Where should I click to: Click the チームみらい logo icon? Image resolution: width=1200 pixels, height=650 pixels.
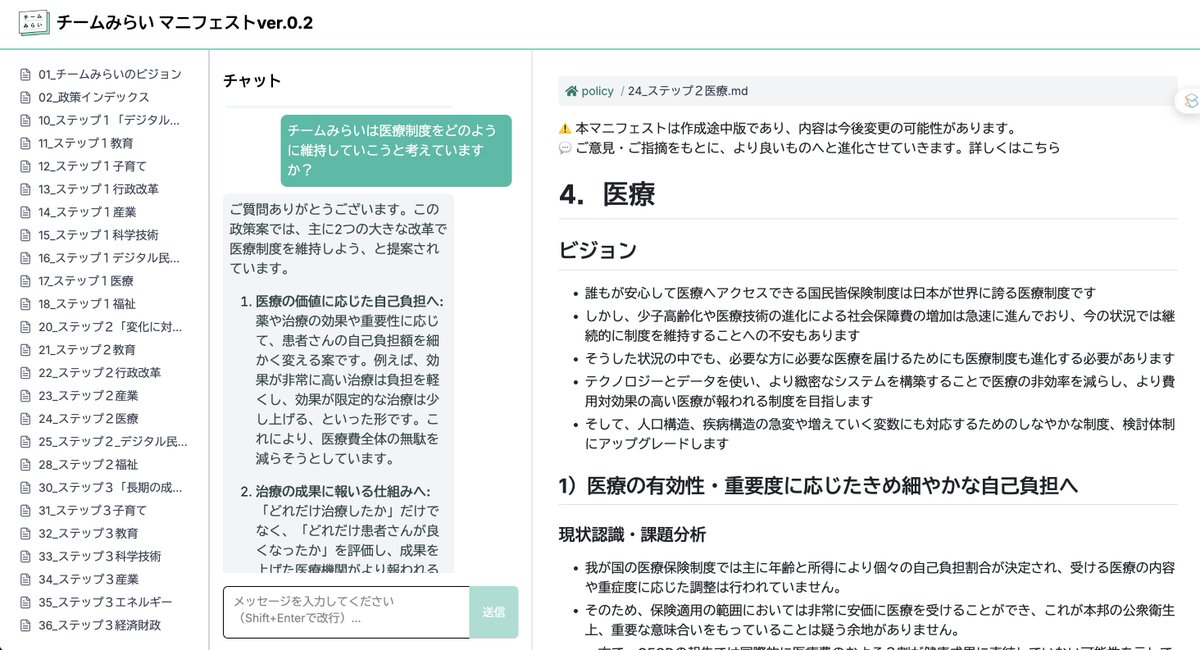pos(33,23)
